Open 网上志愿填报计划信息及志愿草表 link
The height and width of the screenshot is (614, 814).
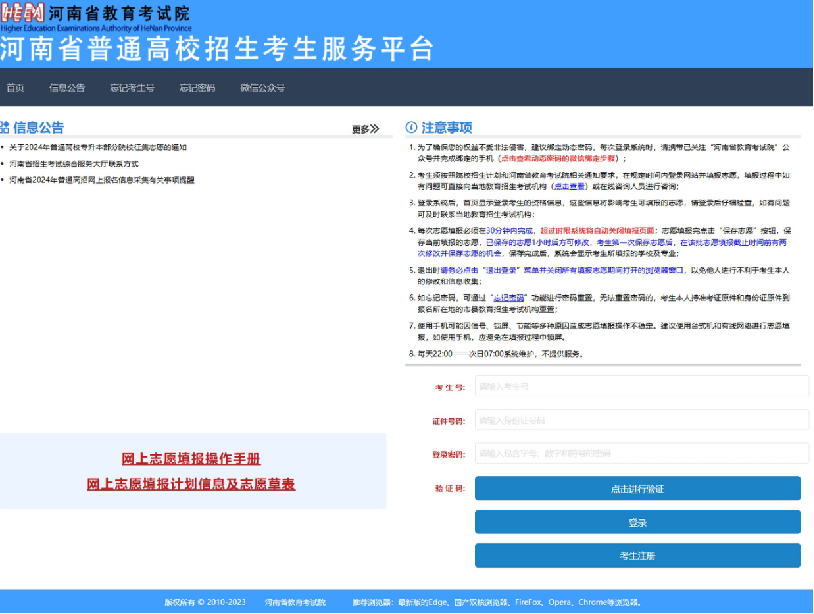[x=191, y=484]
